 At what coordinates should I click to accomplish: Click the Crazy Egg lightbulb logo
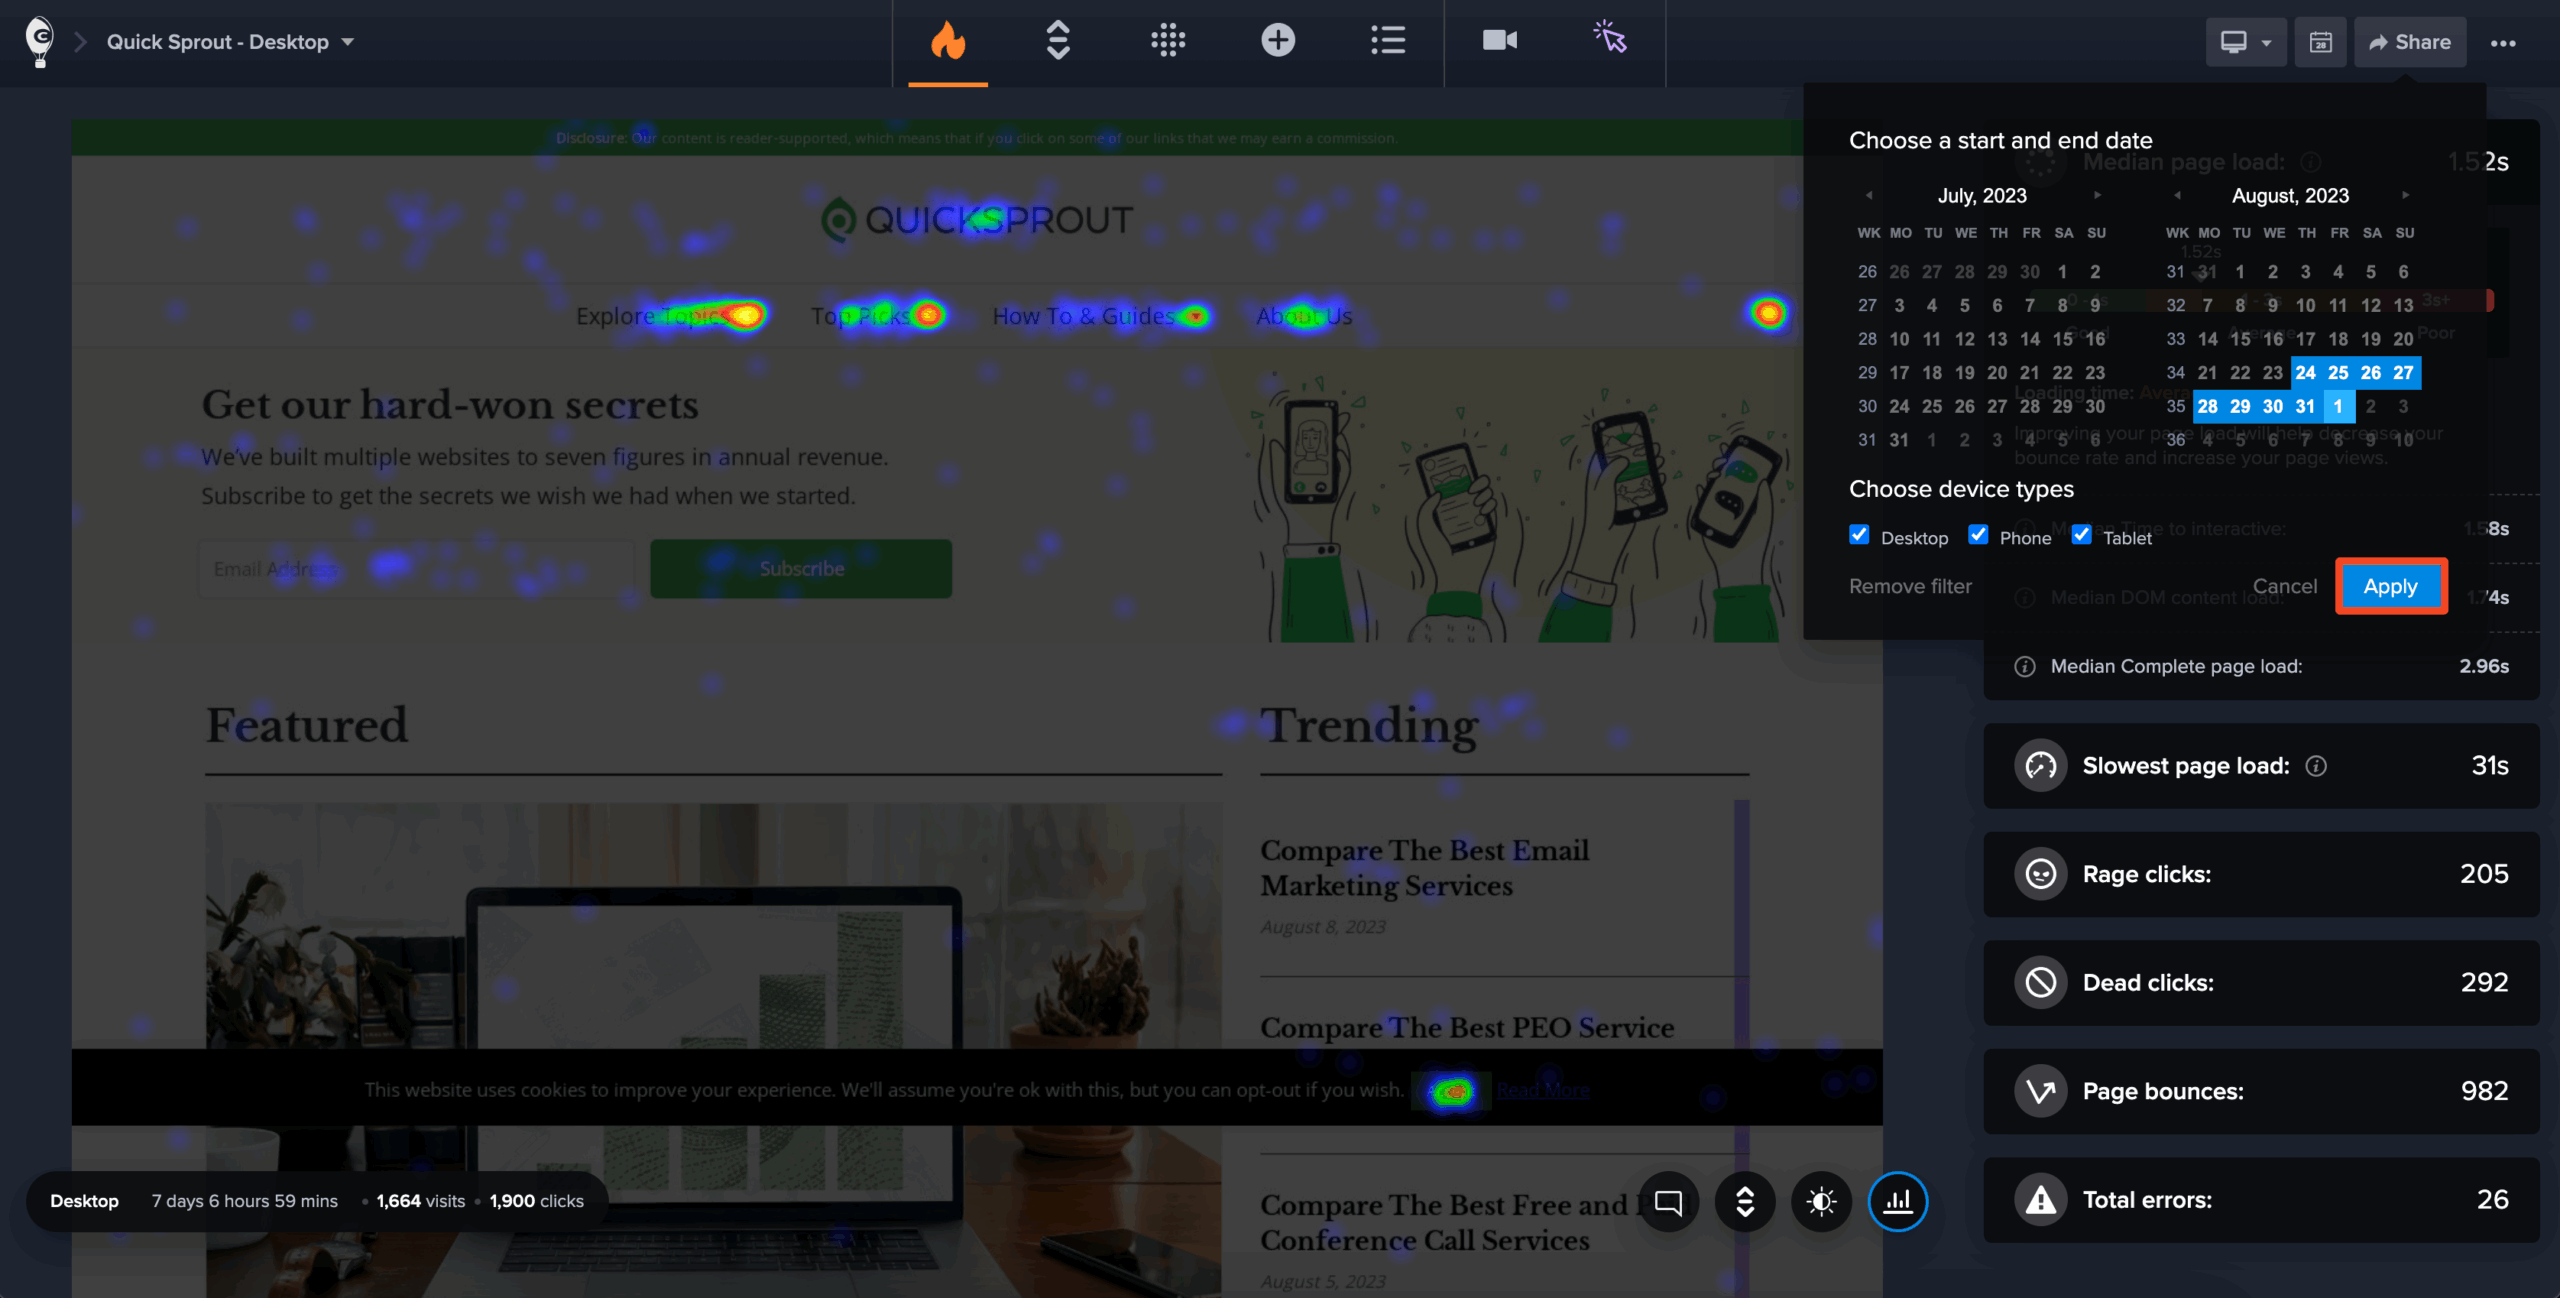point(39,41)
